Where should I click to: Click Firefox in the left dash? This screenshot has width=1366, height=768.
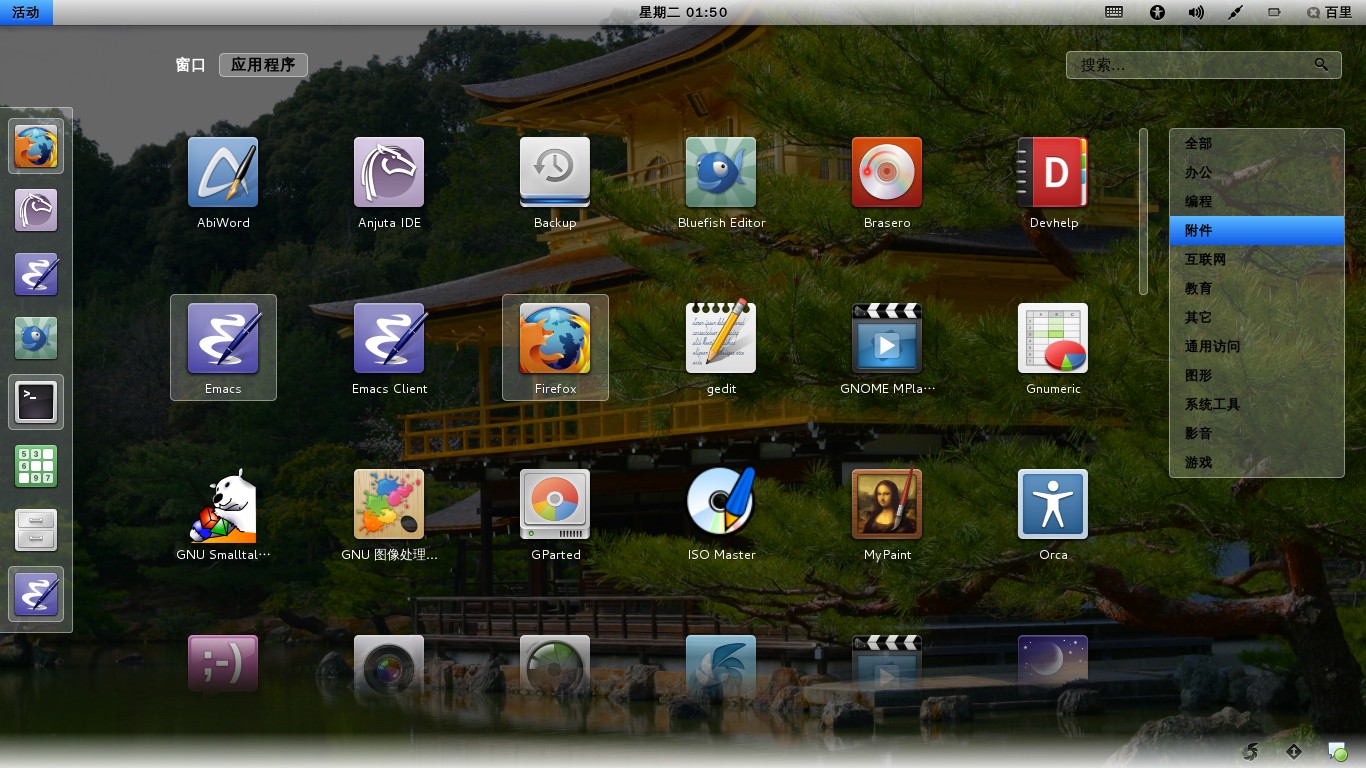36,147
